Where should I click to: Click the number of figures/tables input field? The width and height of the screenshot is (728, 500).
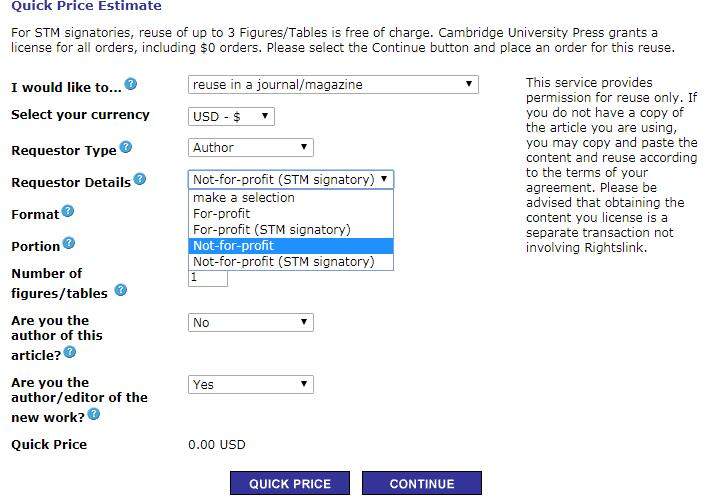209,277
